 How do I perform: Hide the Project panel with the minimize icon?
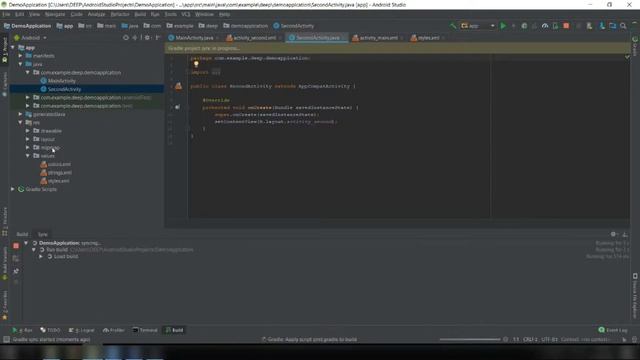[x=158, y=38]
